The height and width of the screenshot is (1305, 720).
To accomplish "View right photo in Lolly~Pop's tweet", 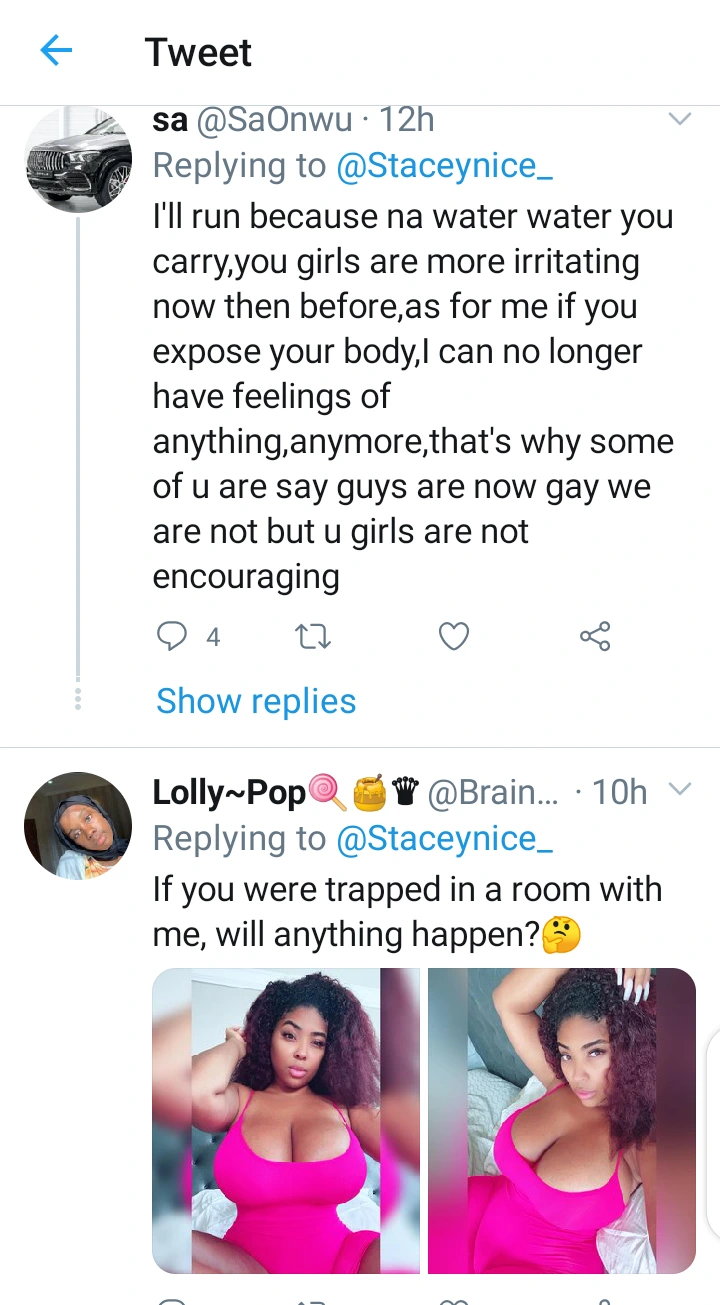I will (562, 1120).
